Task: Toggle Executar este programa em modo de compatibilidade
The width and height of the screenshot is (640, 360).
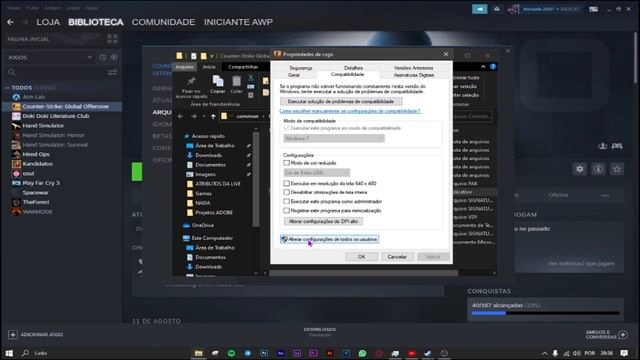Action: tap(287, 128)
